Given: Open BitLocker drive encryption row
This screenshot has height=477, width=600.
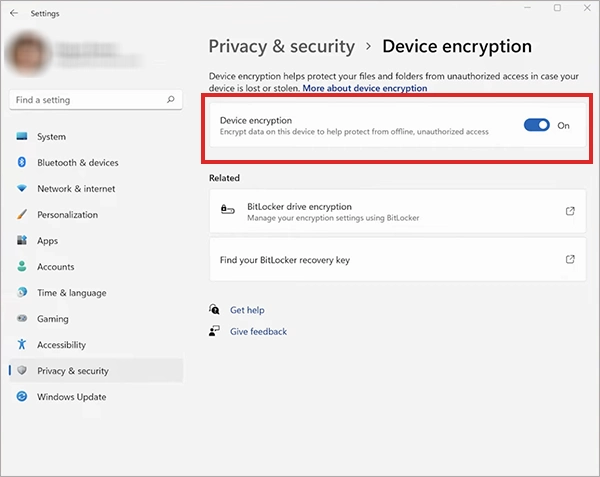Looking at the screenshot, I should [x=398, y=211].
